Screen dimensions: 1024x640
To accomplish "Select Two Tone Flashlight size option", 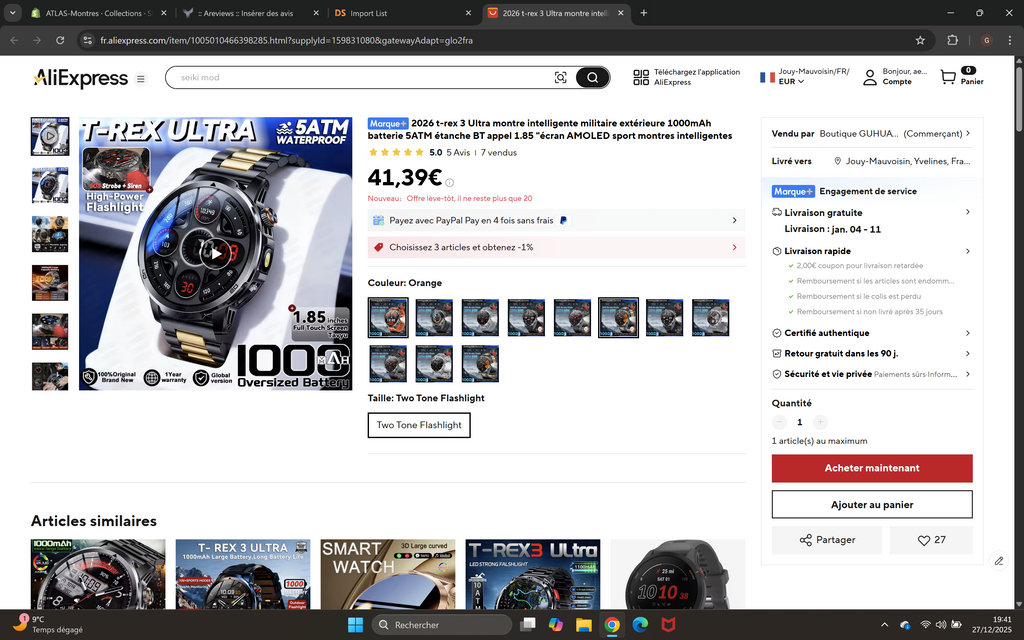I will pos(419,425).
